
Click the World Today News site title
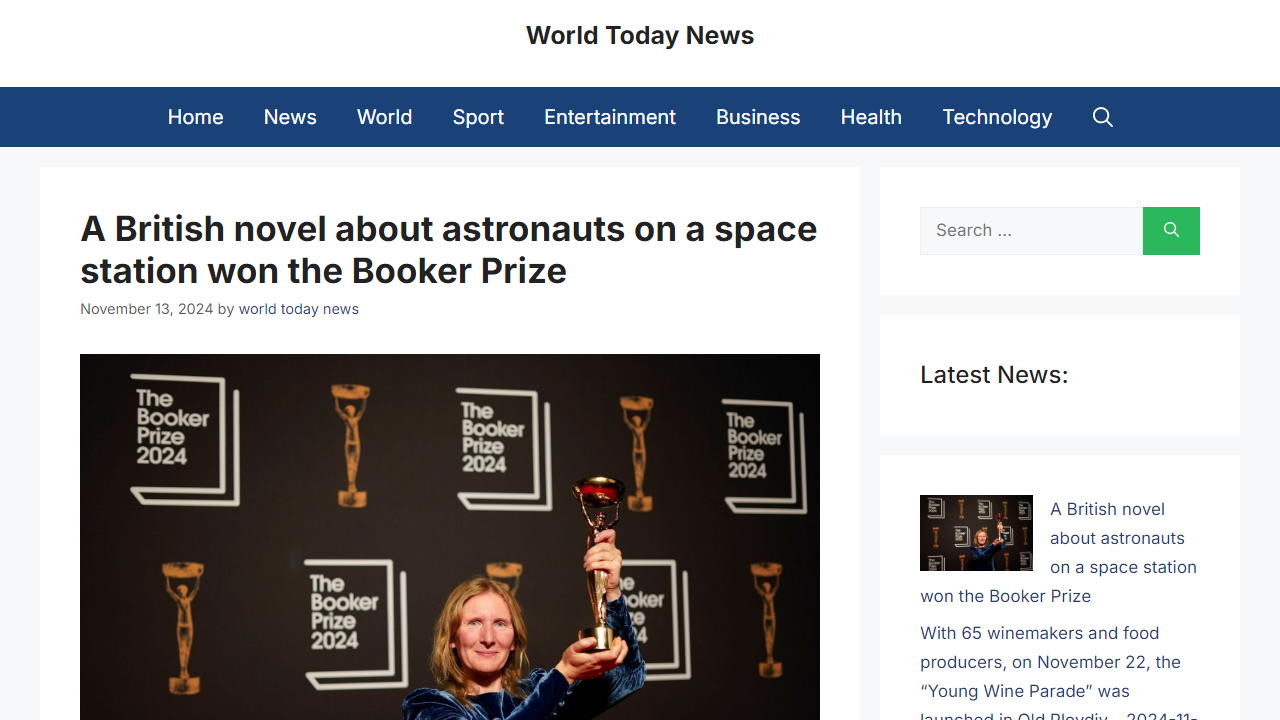click(x=640, y=35)
